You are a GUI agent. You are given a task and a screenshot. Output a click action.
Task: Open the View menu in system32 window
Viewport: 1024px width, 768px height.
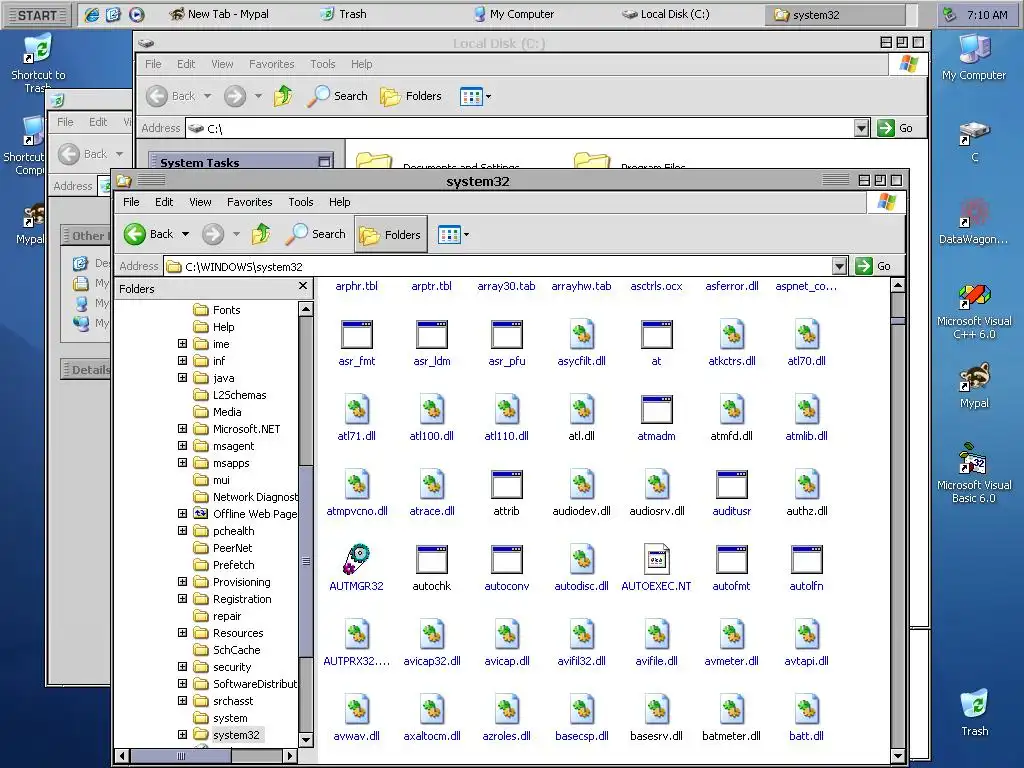(200, 202)
